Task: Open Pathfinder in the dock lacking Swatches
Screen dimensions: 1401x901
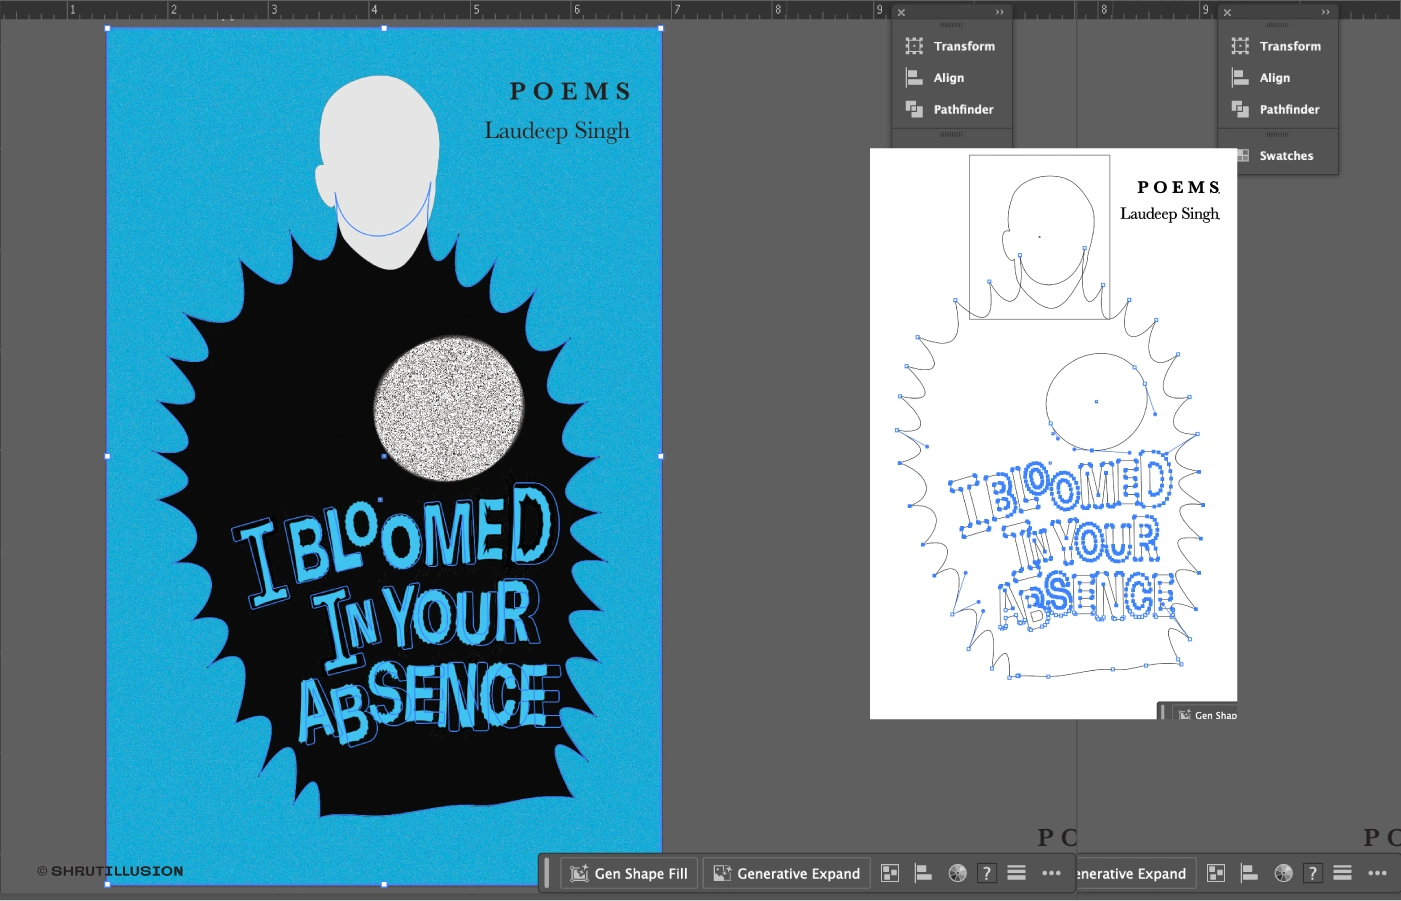Action: (x=951, y=110)
